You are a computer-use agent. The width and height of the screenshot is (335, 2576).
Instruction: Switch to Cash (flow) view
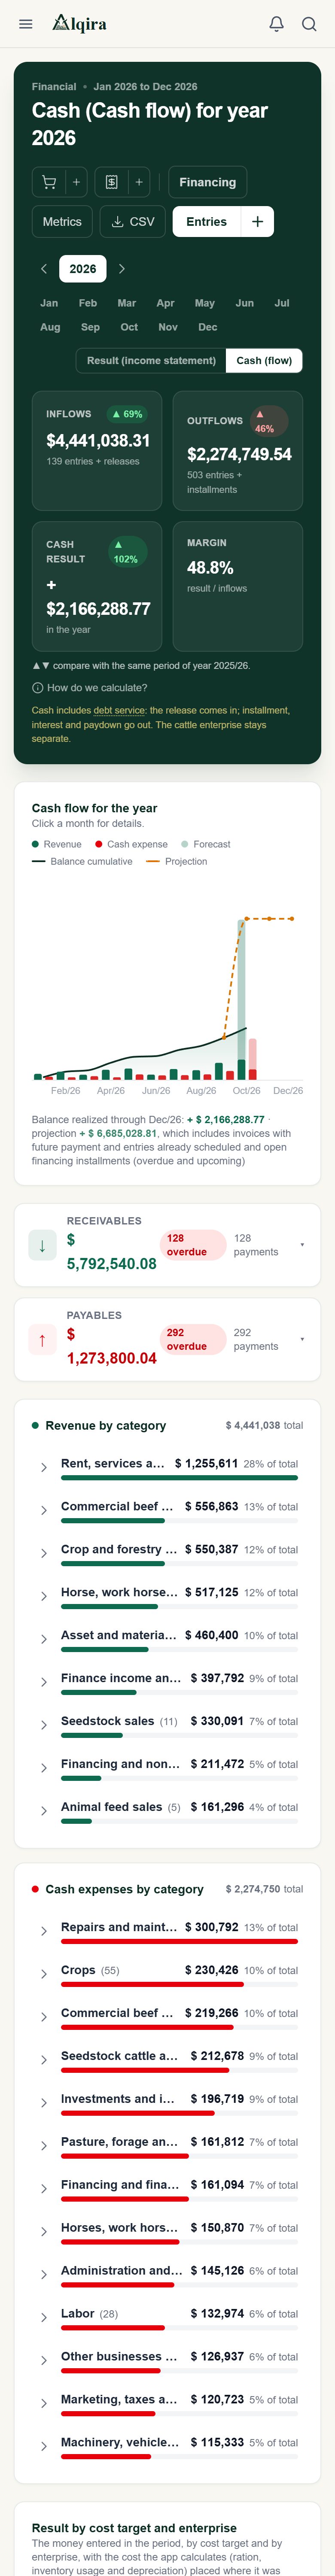pos(264,361)
